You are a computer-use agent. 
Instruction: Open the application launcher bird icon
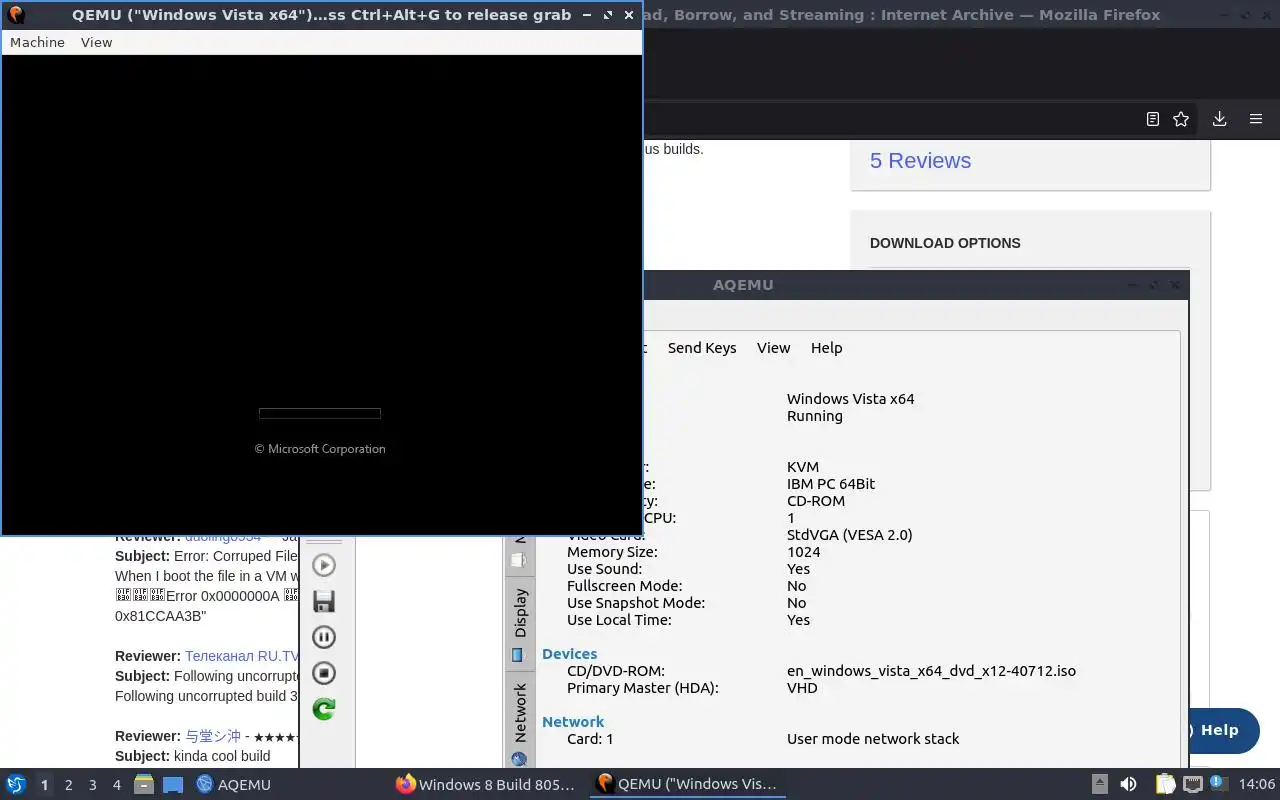(16, 784)
